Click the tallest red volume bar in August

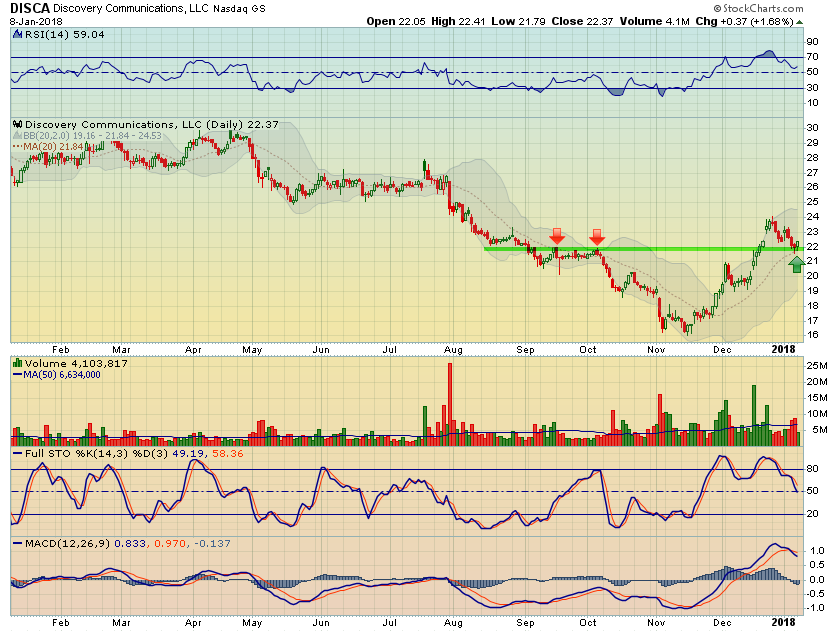pyautogui.click(x=449, y=404)
